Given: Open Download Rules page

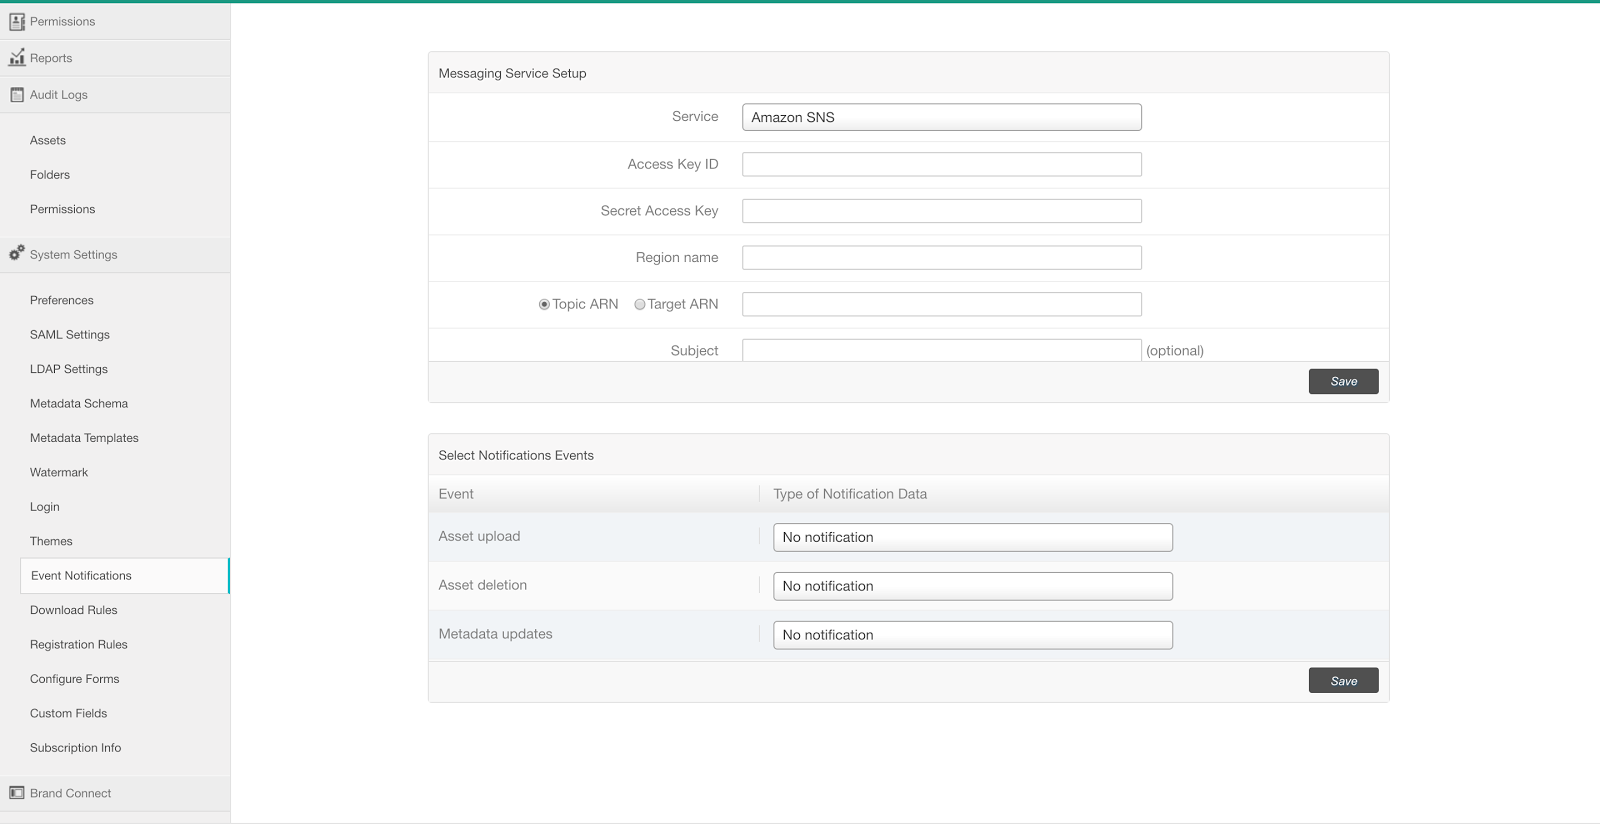Looking at the screenshot, I should click(x=74, y=610).
